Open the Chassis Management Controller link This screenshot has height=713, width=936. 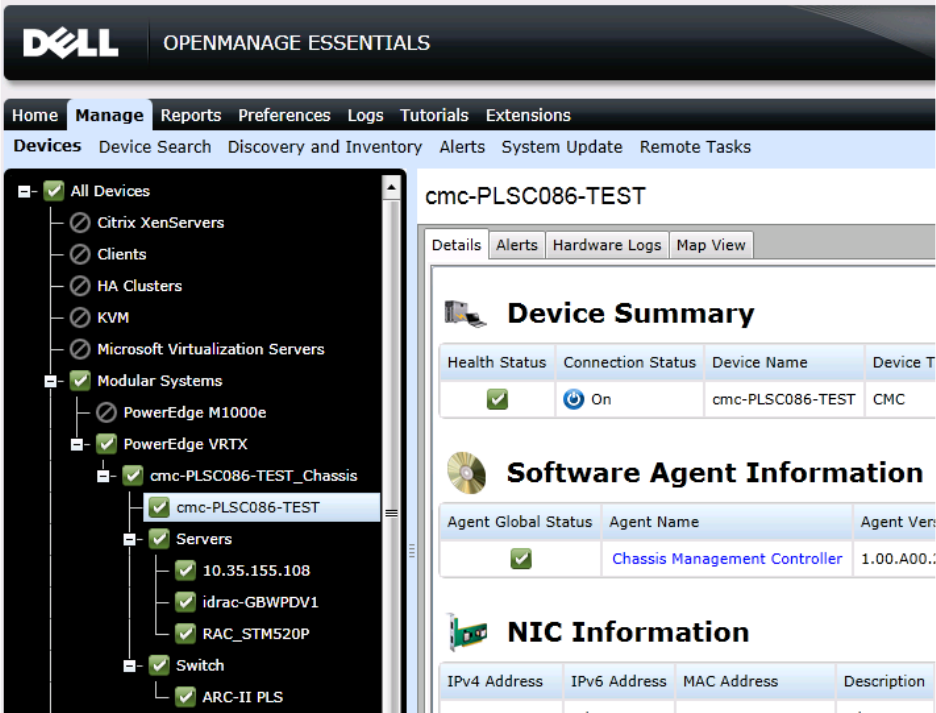[727, 558]
